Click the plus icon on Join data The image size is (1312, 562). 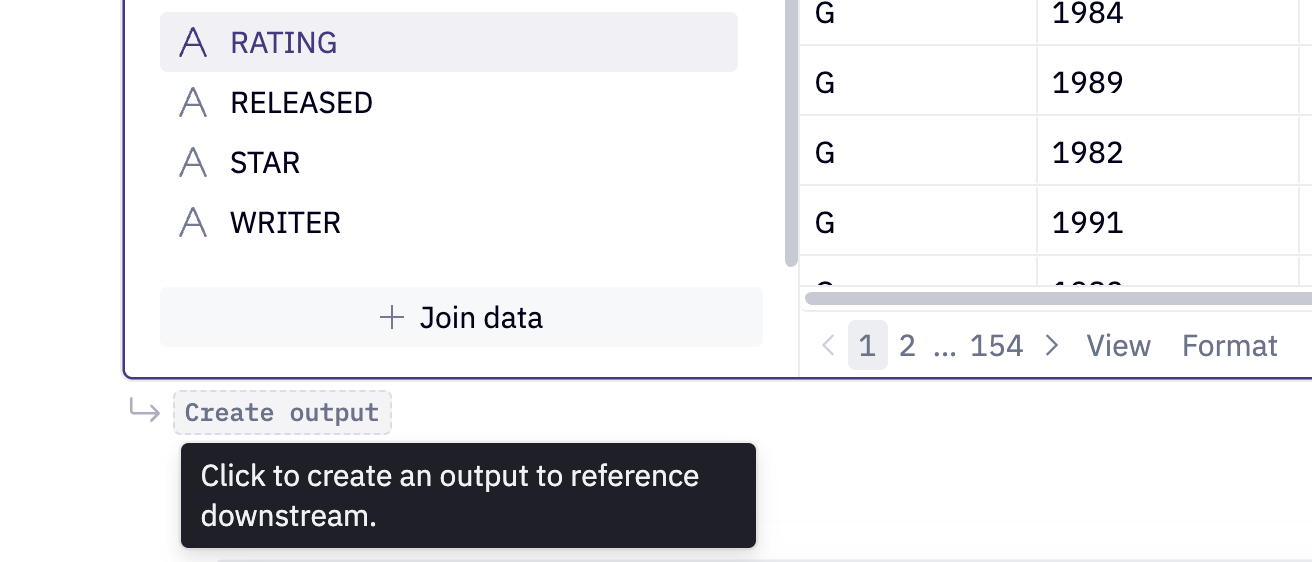392,318
